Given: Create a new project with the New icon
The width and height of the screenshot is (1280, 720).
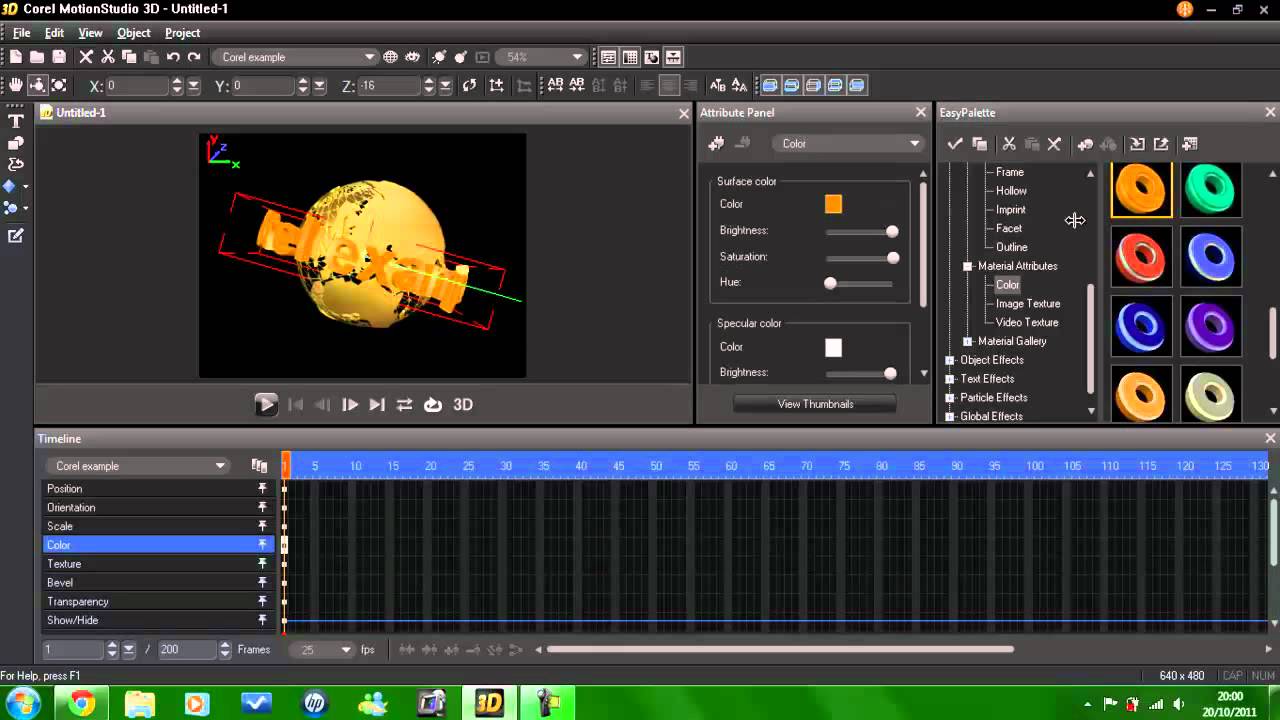Looking at the screenshot, I should coord(16,57).
